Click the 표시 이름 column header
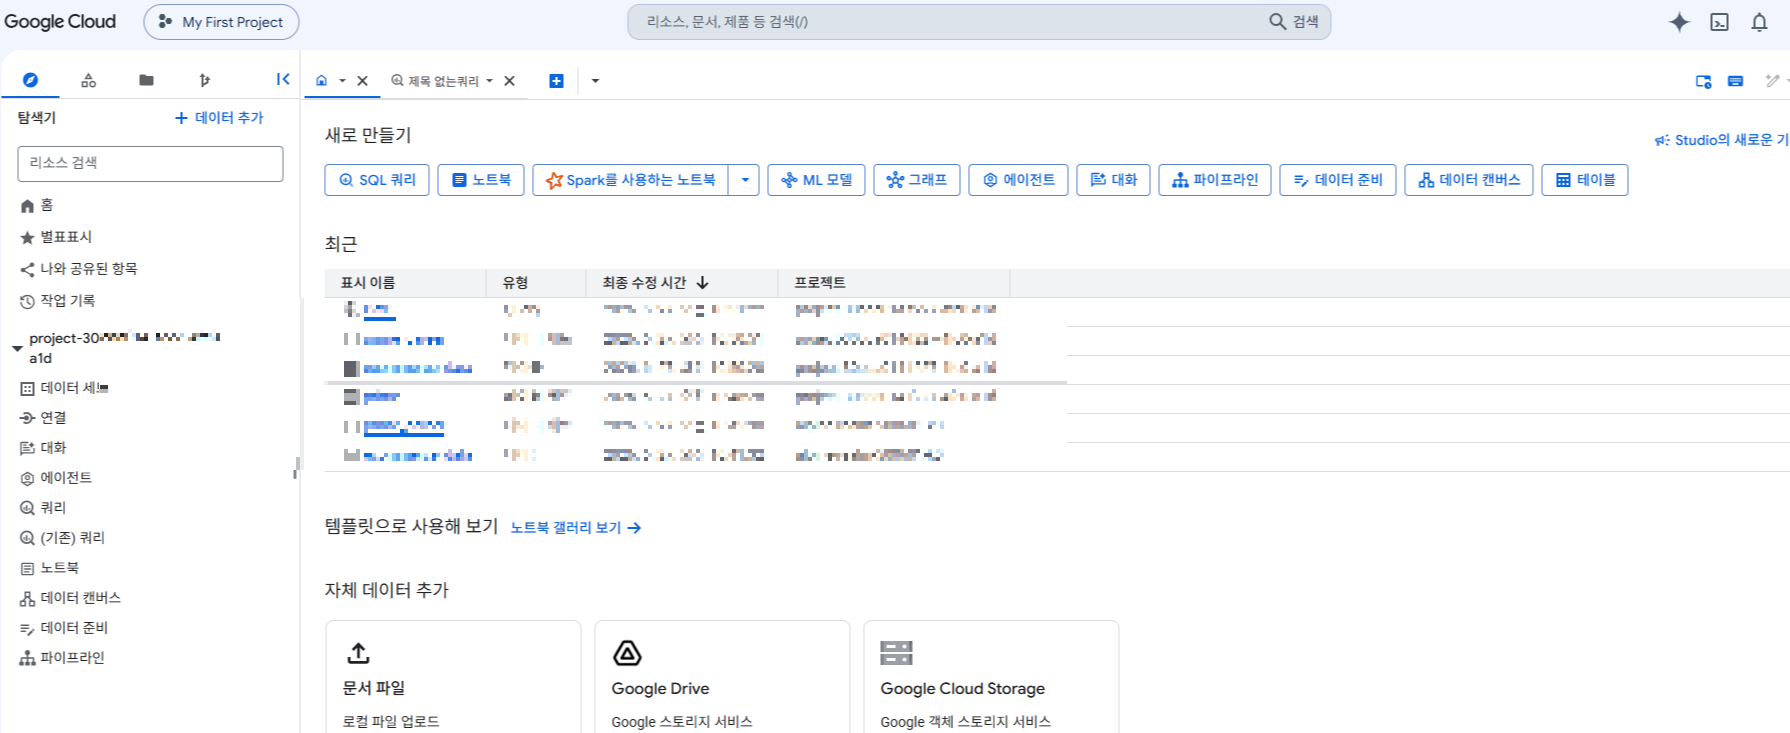 pyautogui.click(x=368, y=283)
